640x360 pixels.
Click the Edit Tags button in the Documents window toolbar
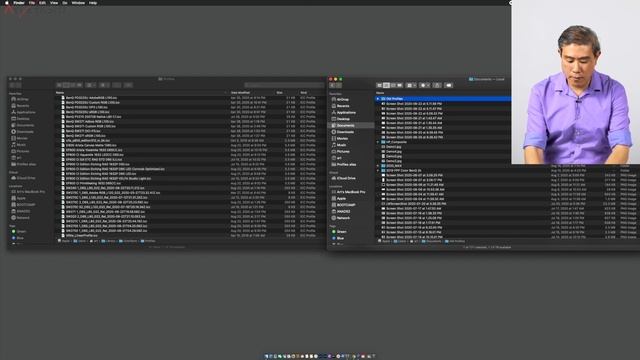449,85
